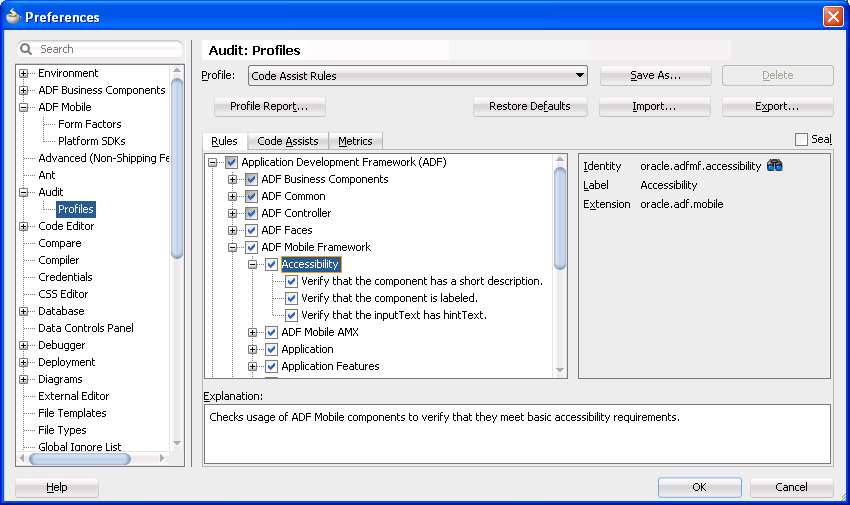Expand the ADF Faces rule node
Screen dimensions: 850x505
[x=233, y=230]
